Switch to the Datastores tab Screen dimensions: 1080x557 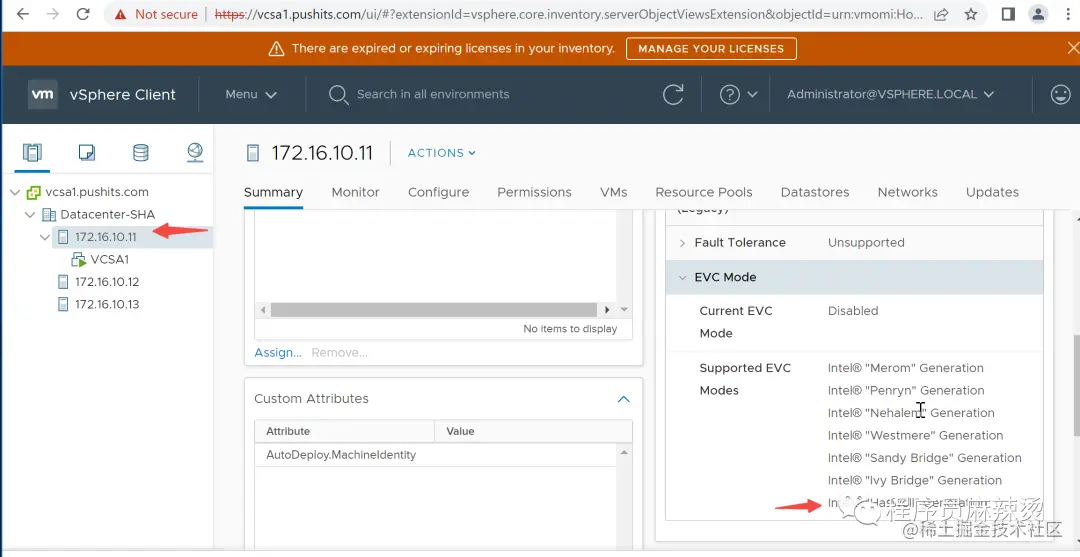click(815, 192)
